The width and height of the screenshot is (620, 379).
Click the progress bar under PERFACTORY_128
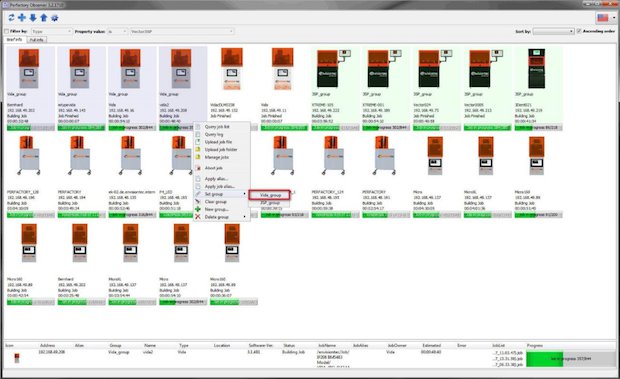click(30, 215)
